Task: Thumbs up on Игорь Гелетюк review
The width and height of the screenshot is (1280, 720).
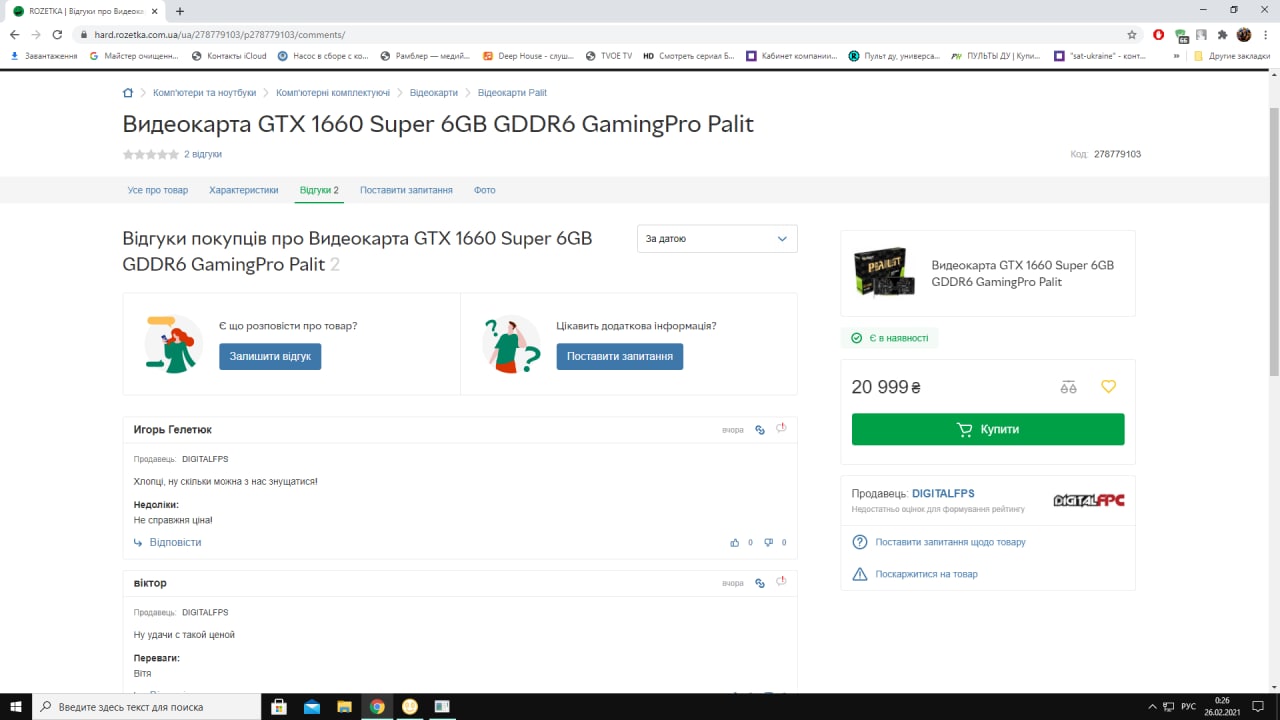Action: click(735, 543)
